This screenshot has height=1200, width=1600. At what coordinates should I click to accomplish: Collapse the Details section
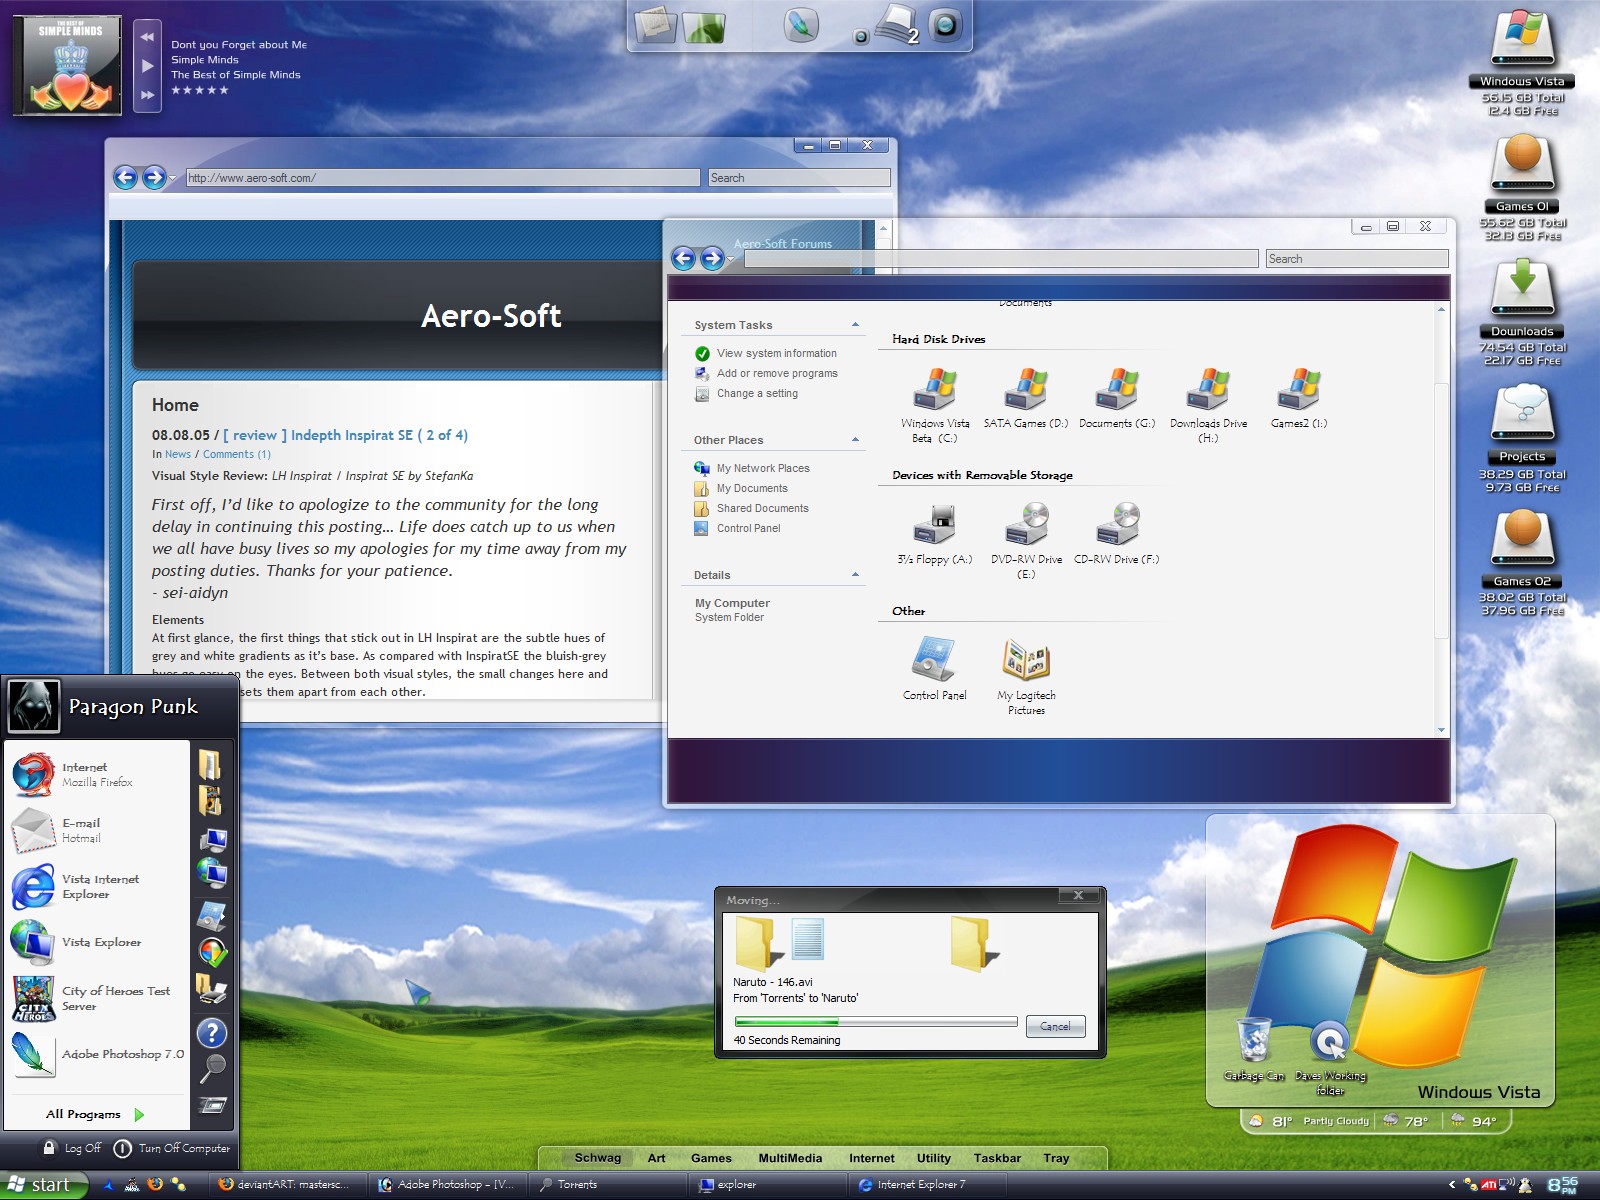pyautogui.click(x=856, y=575)
